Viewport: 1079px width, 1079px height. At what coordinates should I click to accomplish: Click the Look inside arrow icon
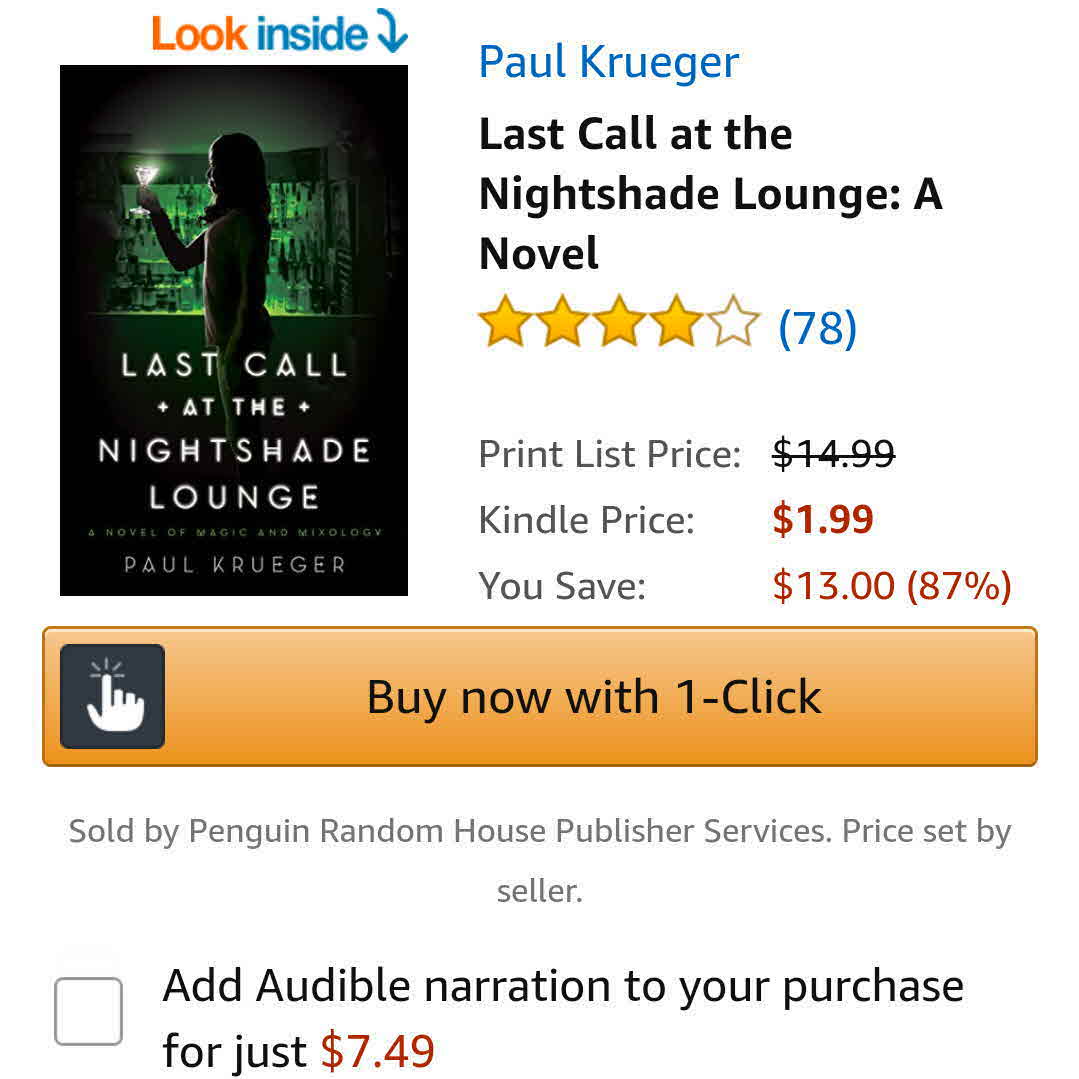coord(392,30)
